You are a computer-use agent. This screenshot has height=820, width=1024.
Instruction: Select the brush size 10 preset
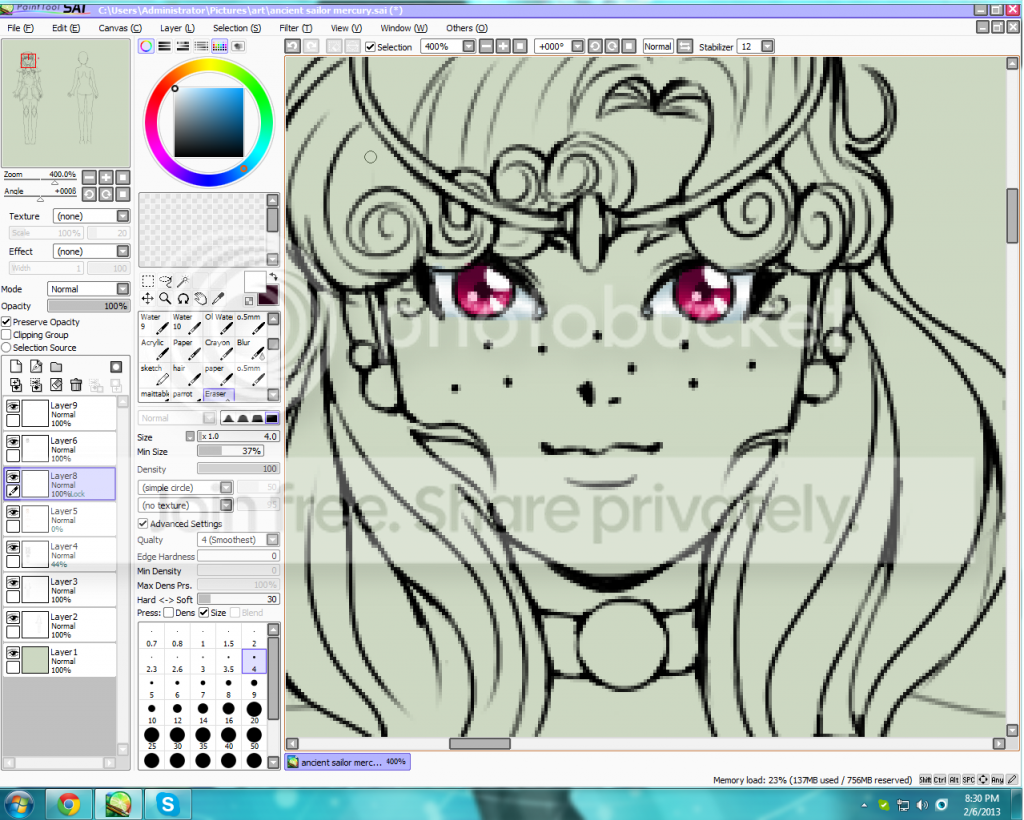click(152, 712)
